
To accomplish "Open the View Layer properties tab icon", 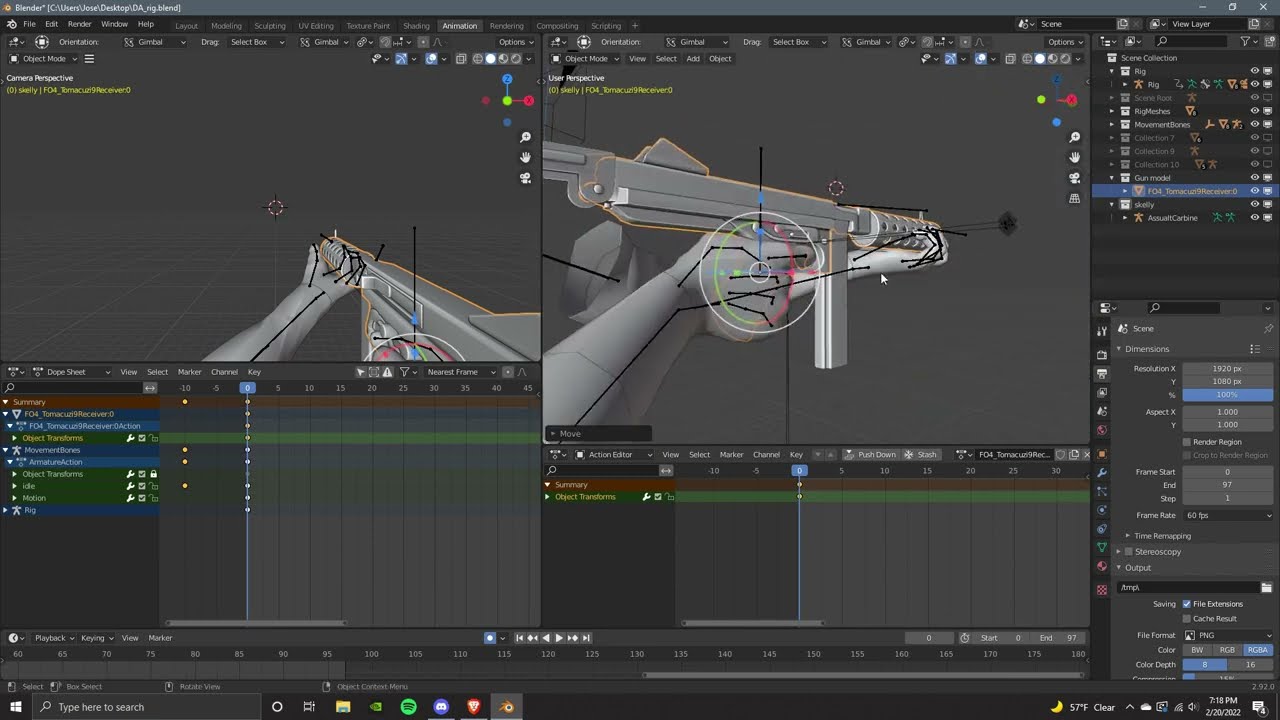I will click(1102, 392).
